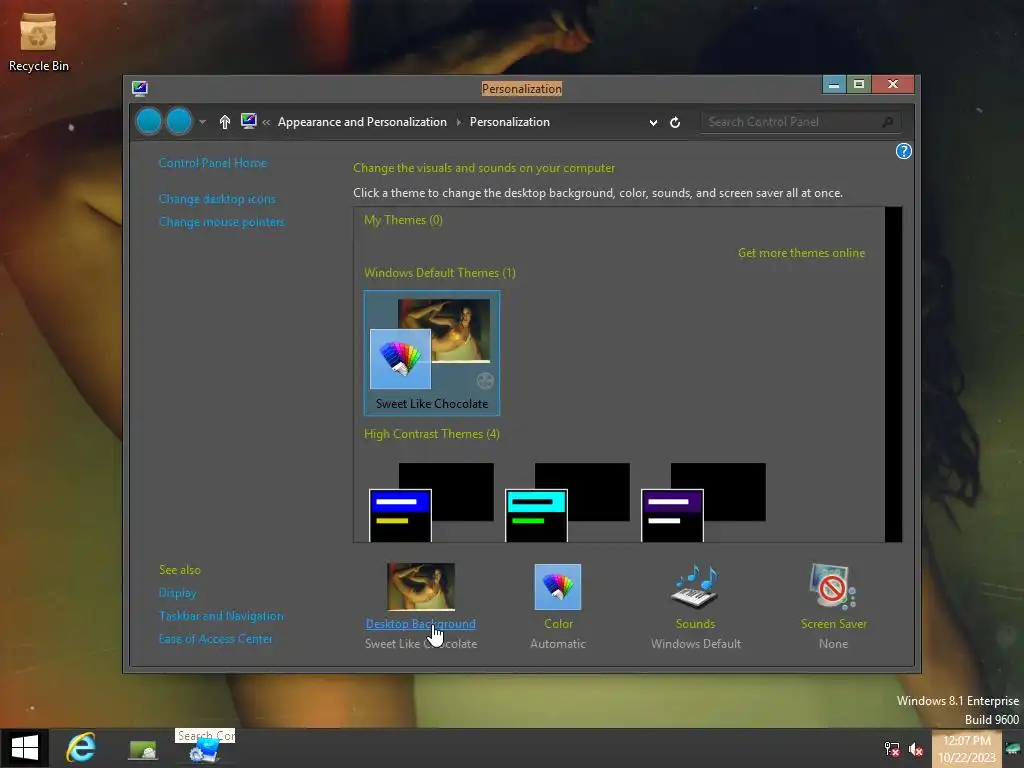Open Taskbar and Navigation link

click(221, 616)
